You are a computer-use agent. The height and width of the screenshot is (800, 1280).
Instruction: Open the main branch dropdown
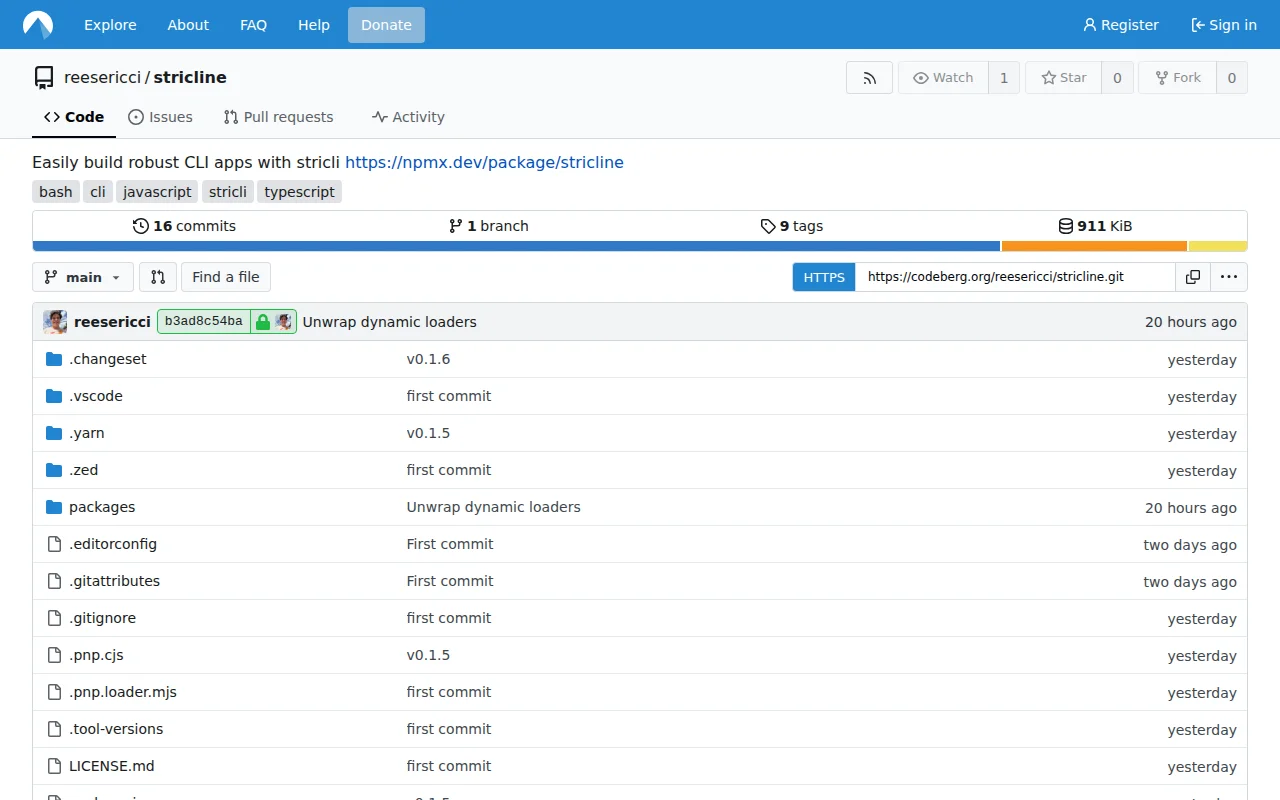(x=83, y=277)
